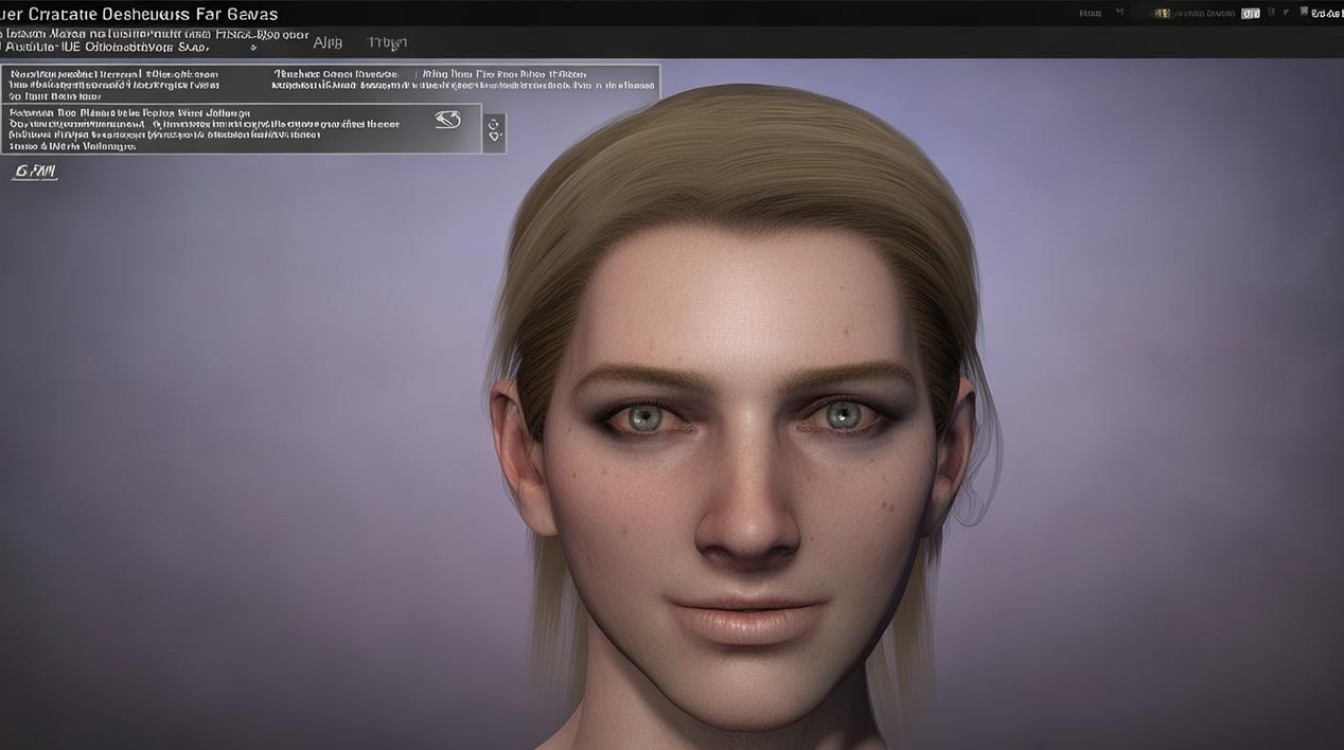Select the character's lips on the face preview

coord(748,619)
